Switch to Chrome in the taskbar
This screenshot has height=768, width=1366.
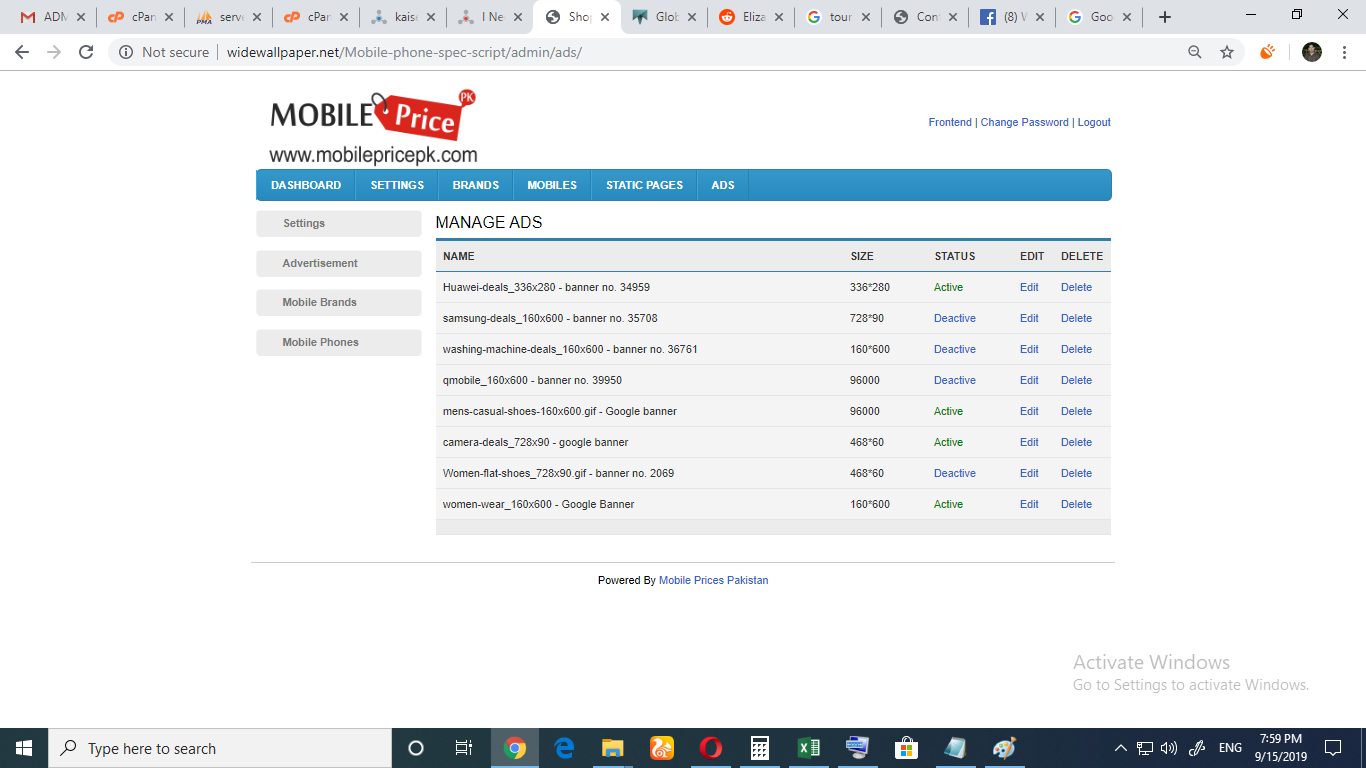tap(515, 748)
